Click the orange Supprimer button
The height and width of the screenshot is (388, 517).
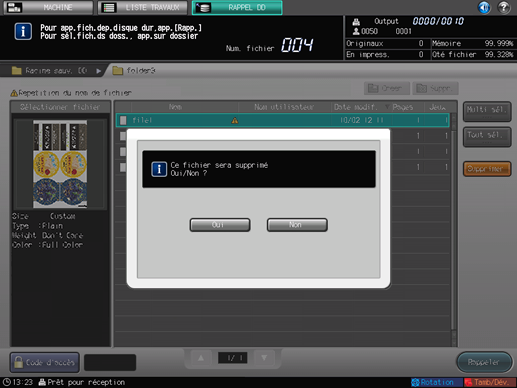point(487,169)
